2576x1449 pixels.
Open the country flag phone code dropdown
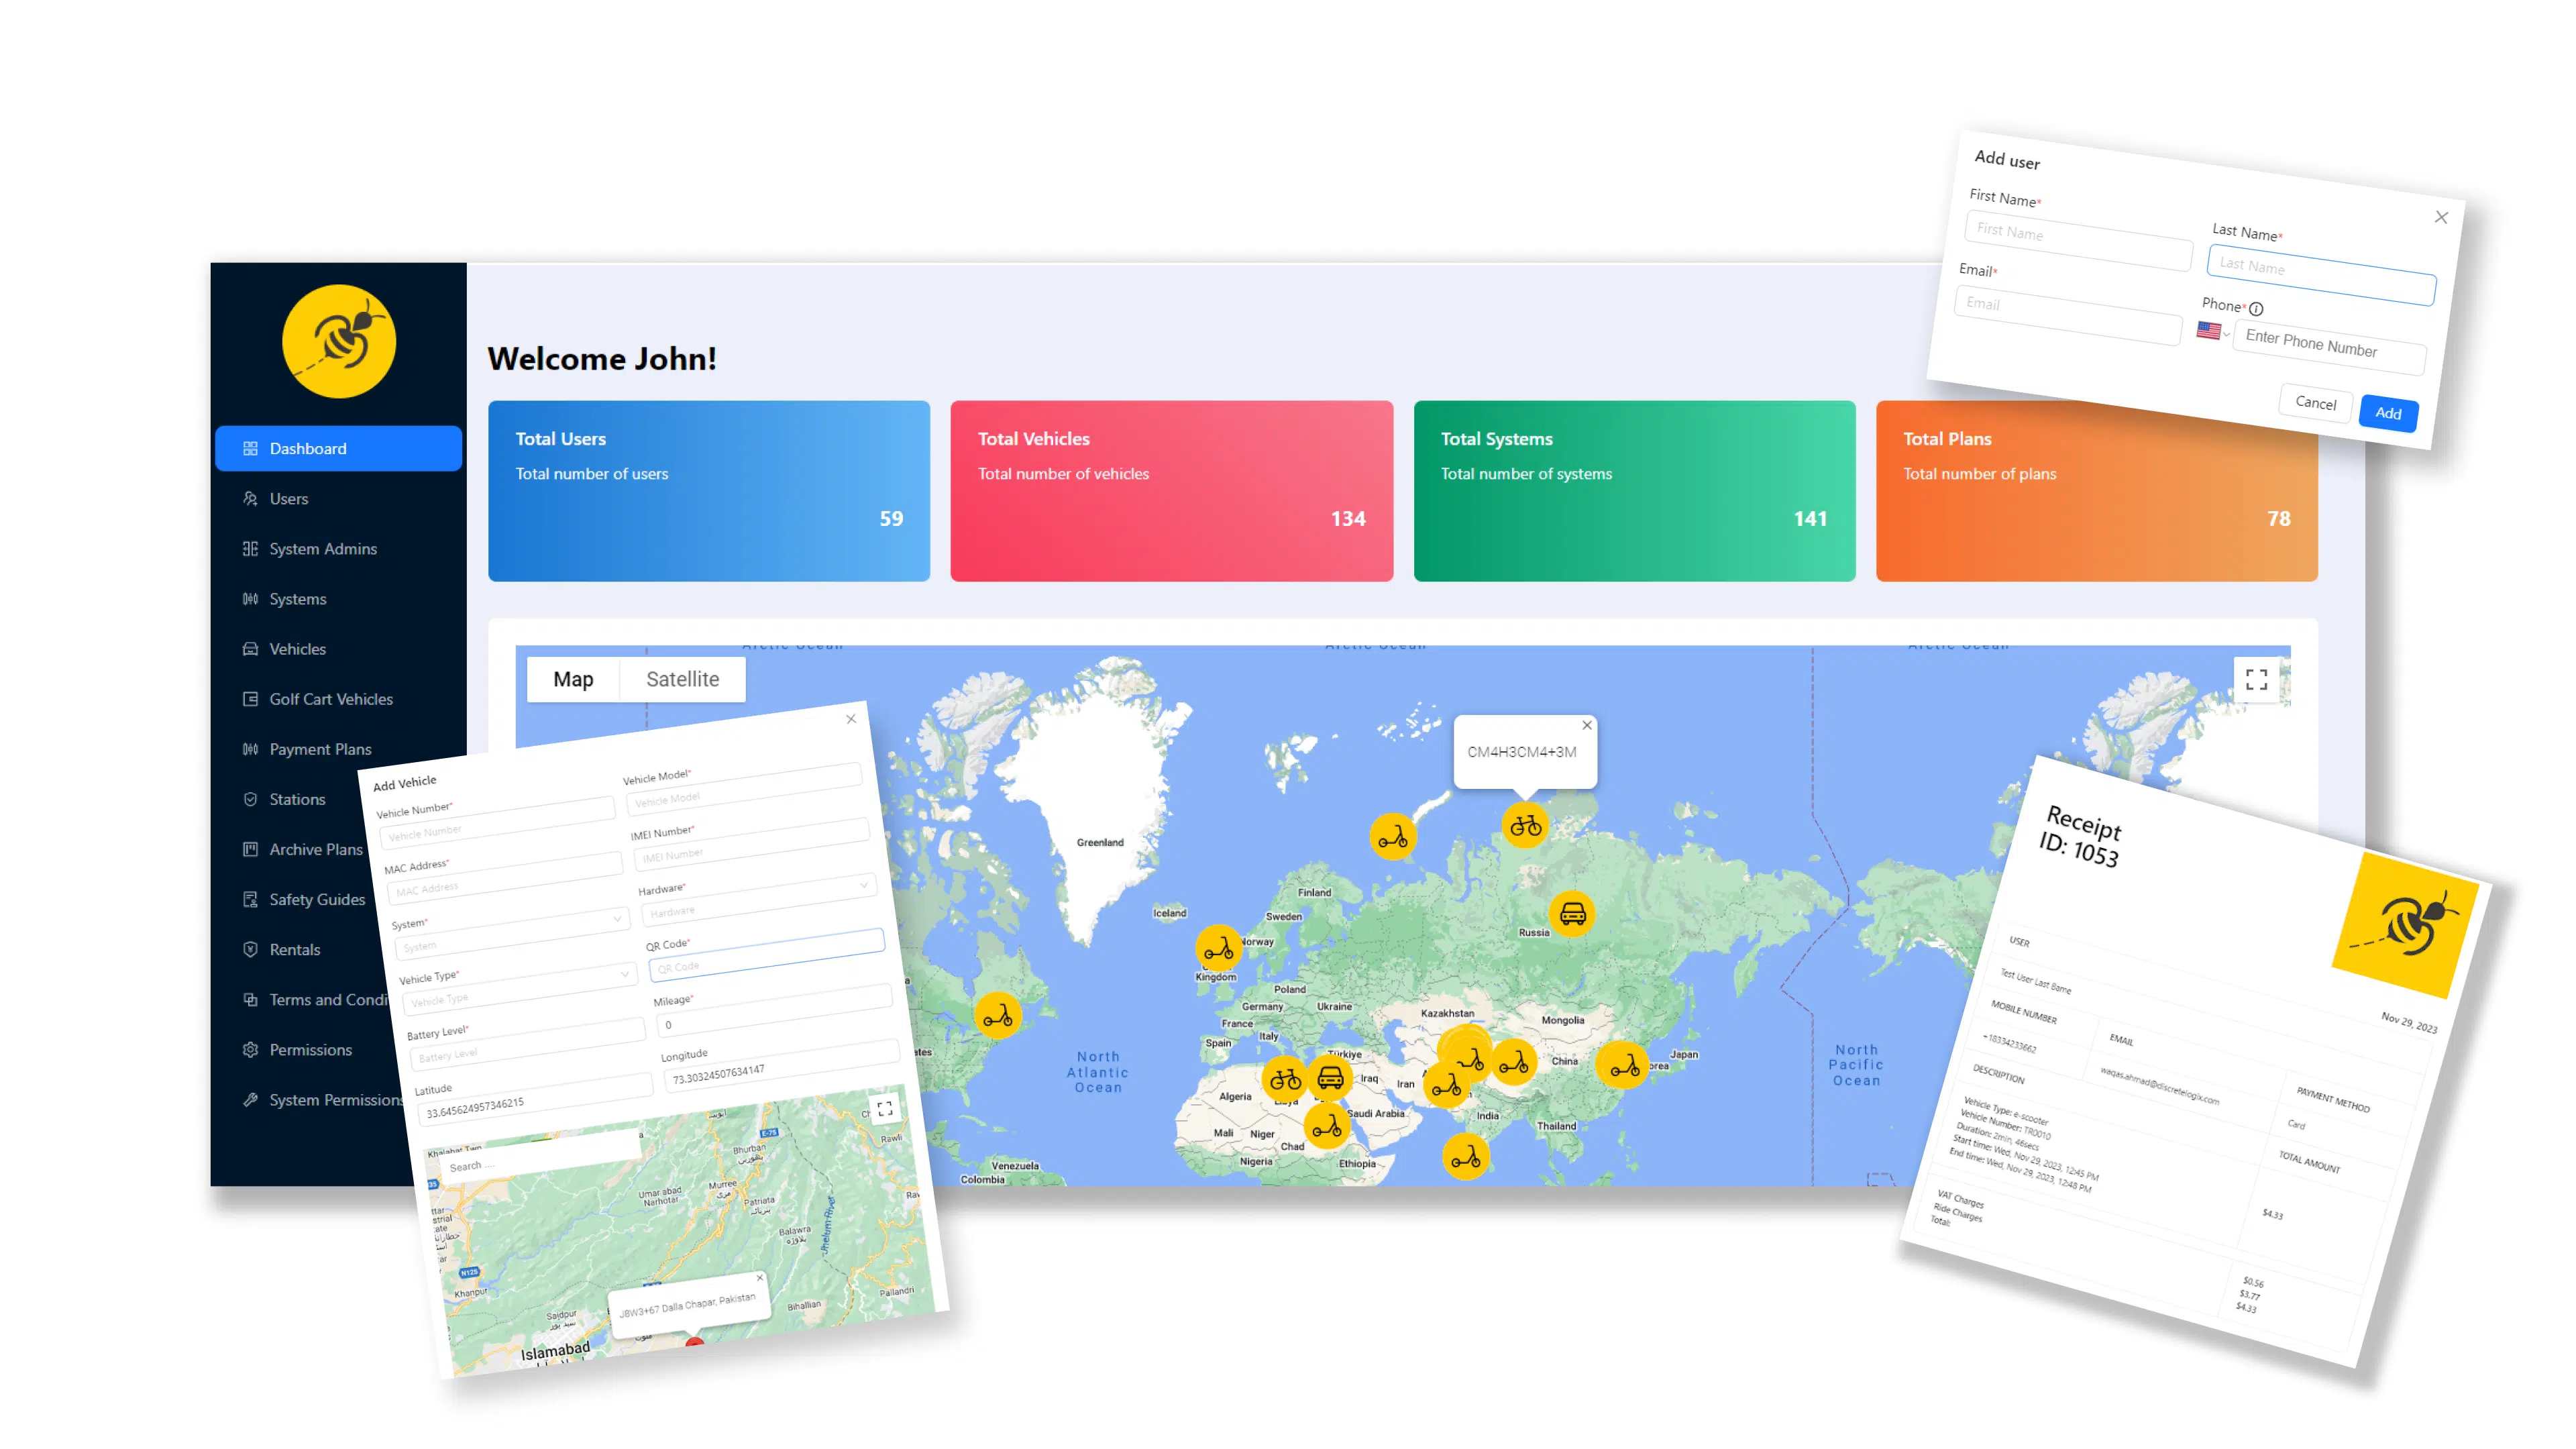(2212, 331)
